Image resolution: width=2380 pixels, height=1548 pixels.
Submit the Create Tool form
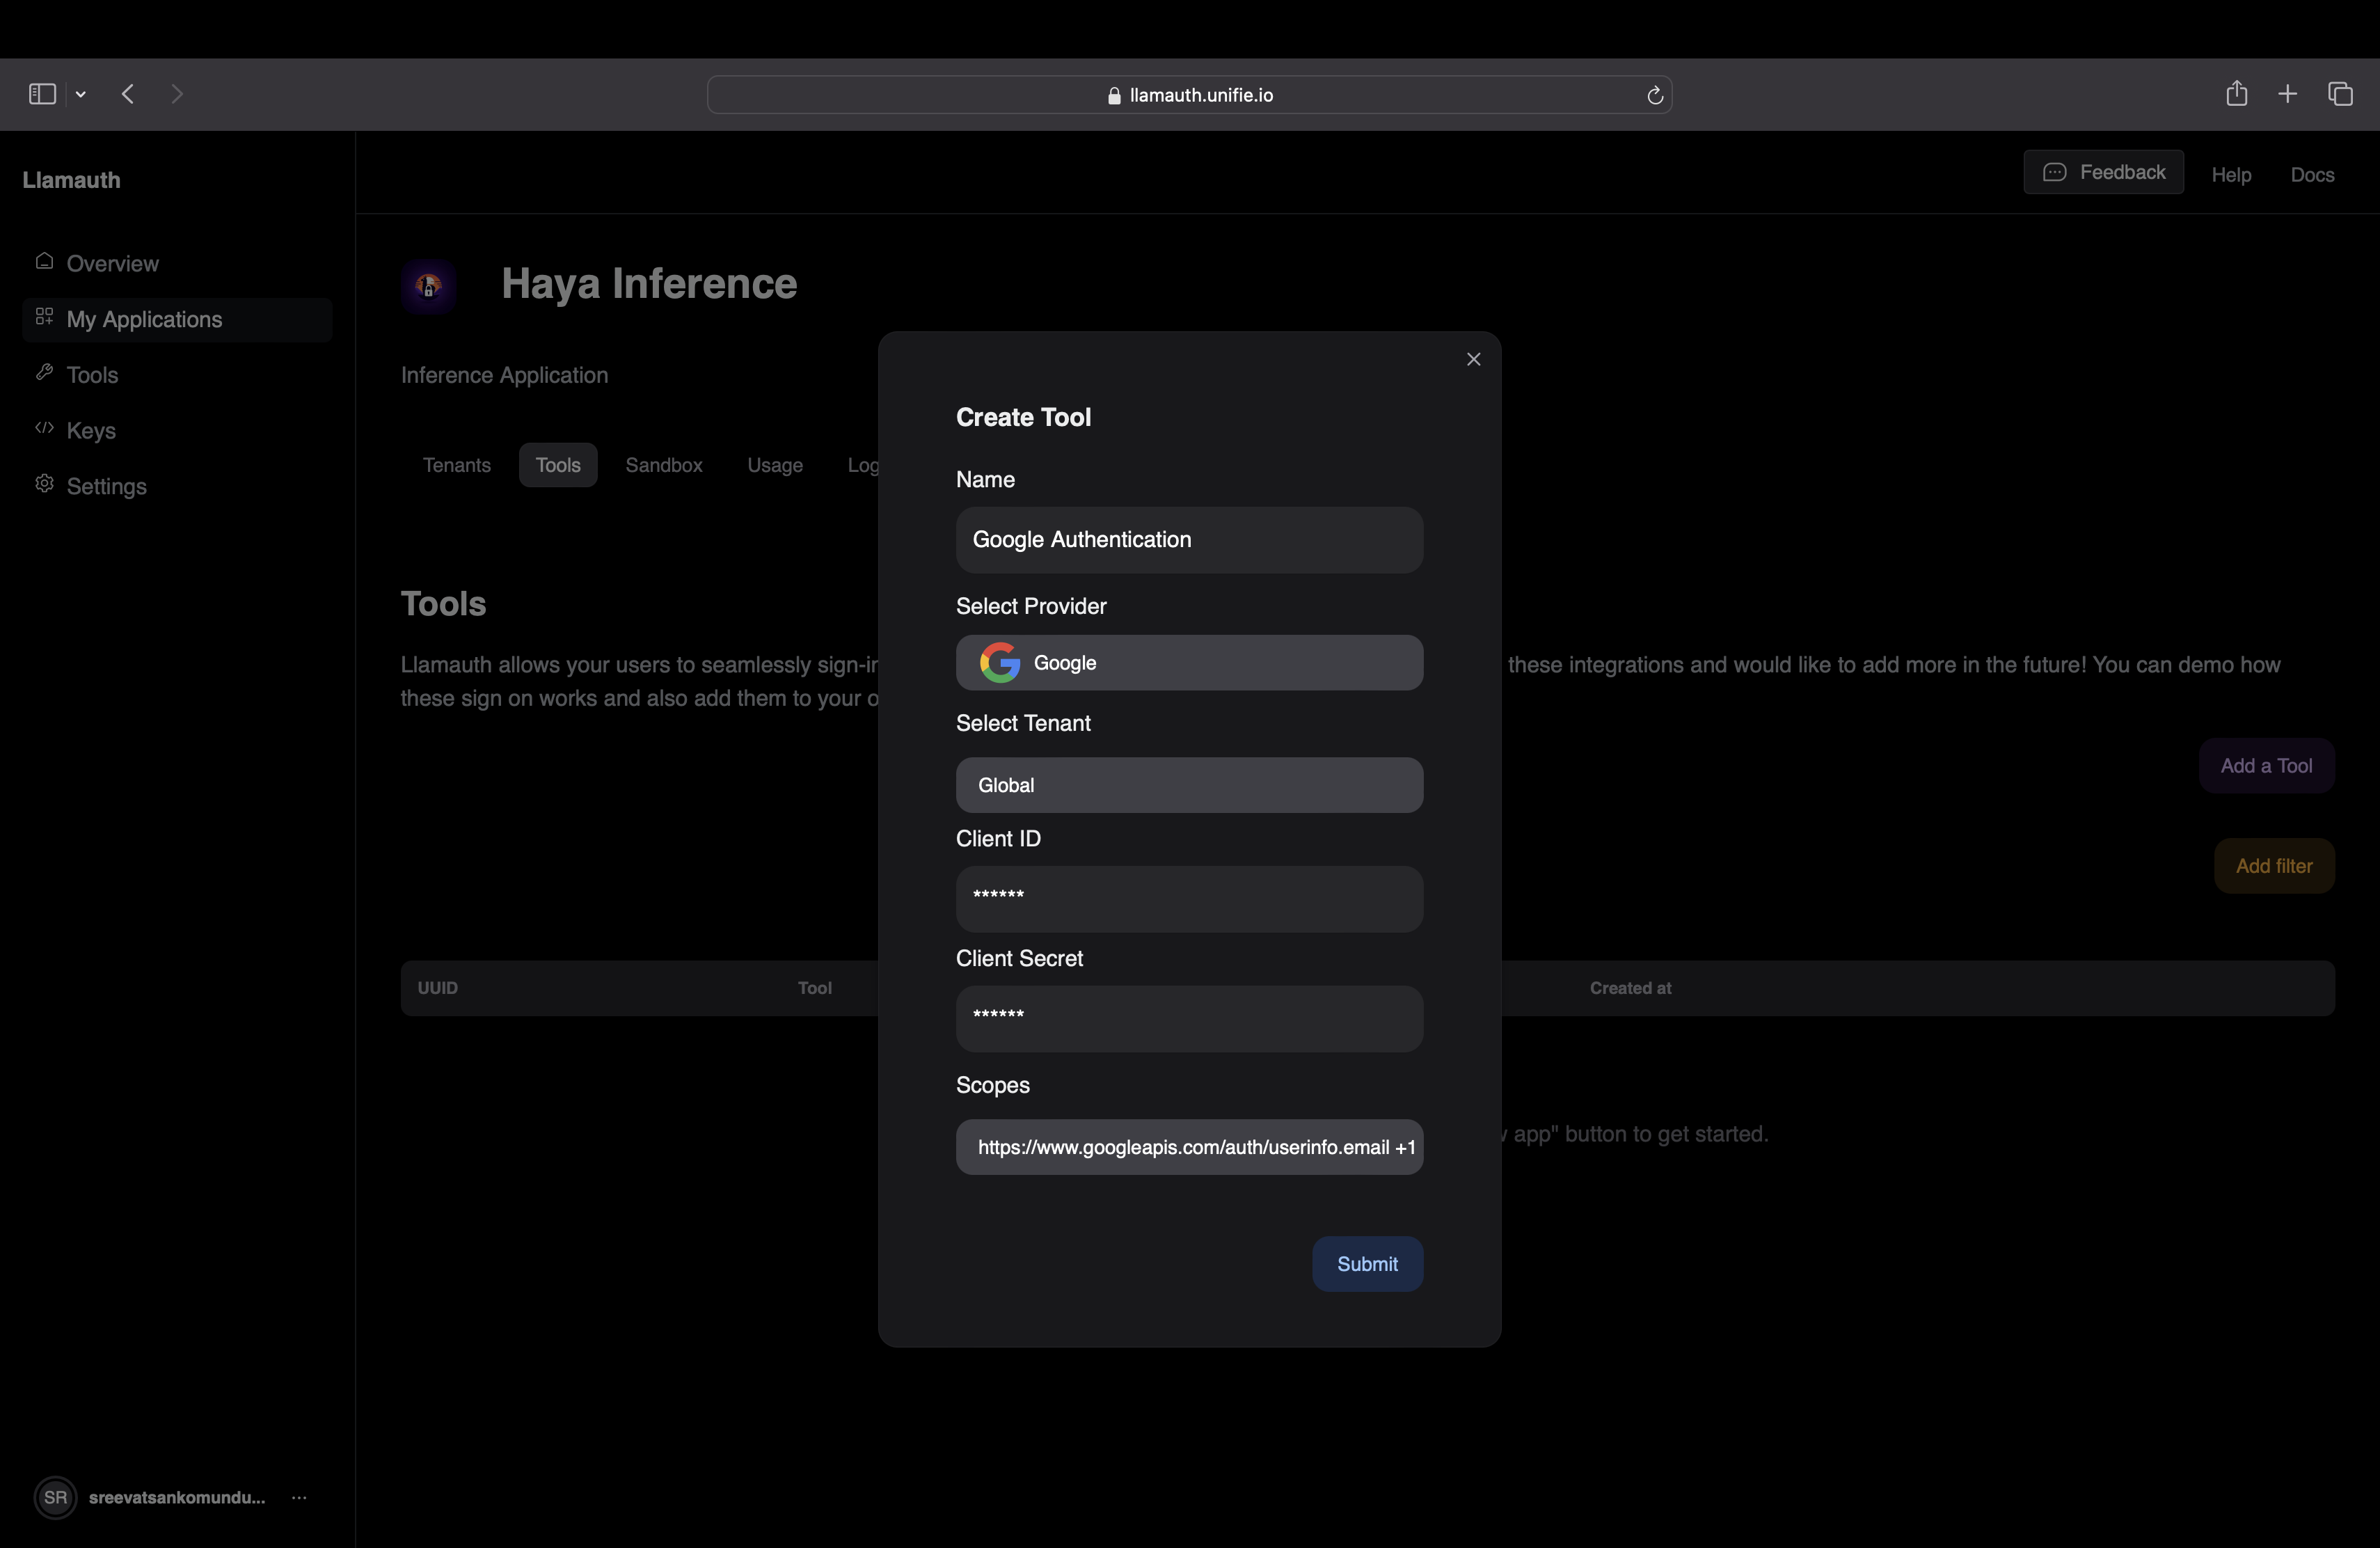click(1367, 1264)
